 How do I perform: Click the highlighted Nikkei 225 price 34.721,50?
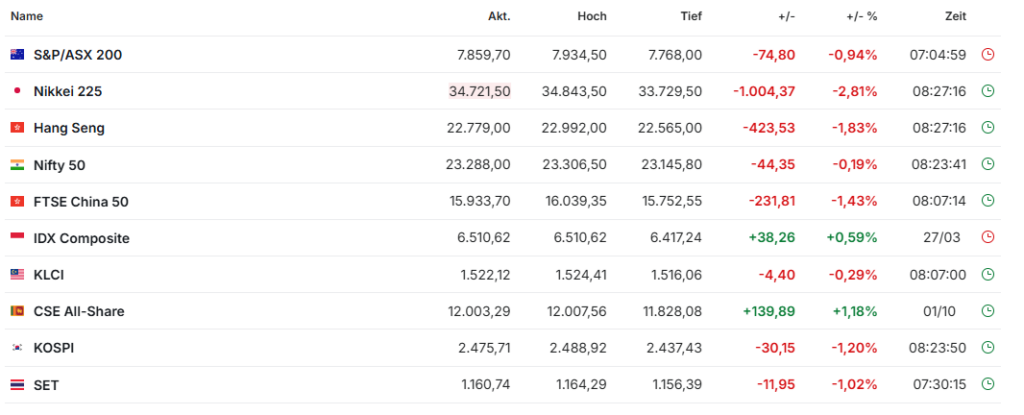pyautogui.click(x=479, y=91)
